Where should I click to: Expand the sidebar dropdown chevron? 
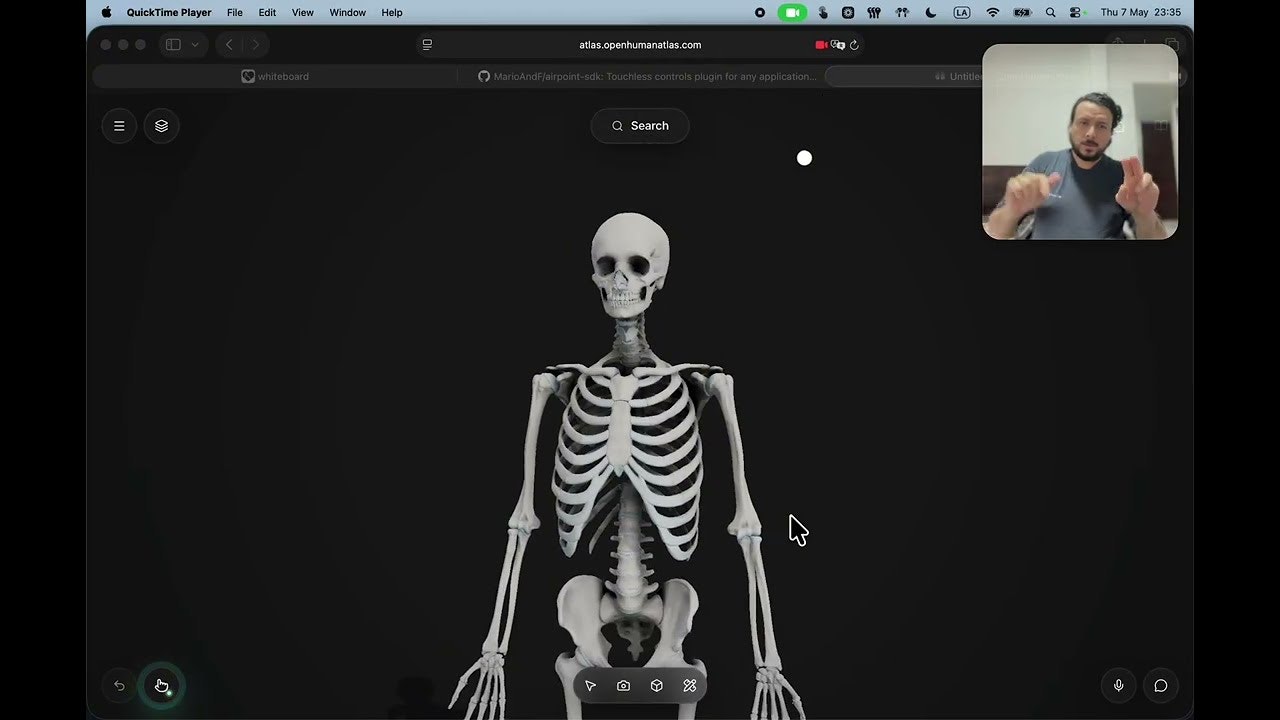[194, 45]
